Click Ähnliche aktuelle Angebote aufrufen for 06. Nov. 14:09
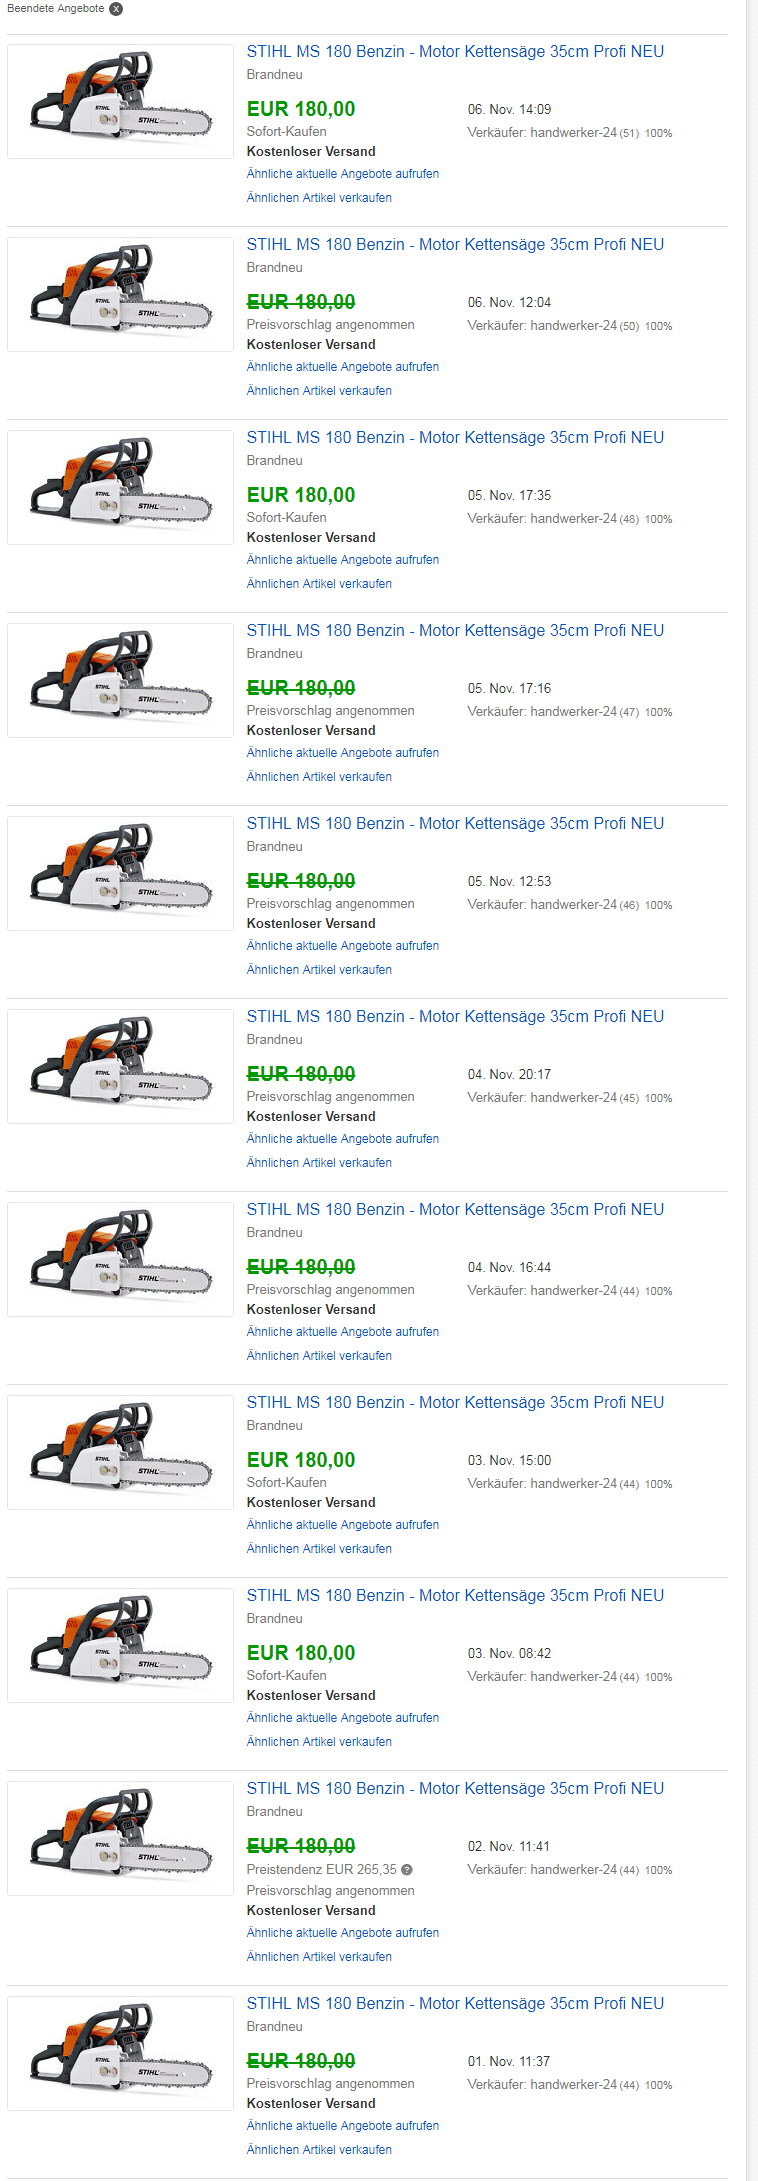The height and width of the screenshot is (2181, 758). click(343, 174)
